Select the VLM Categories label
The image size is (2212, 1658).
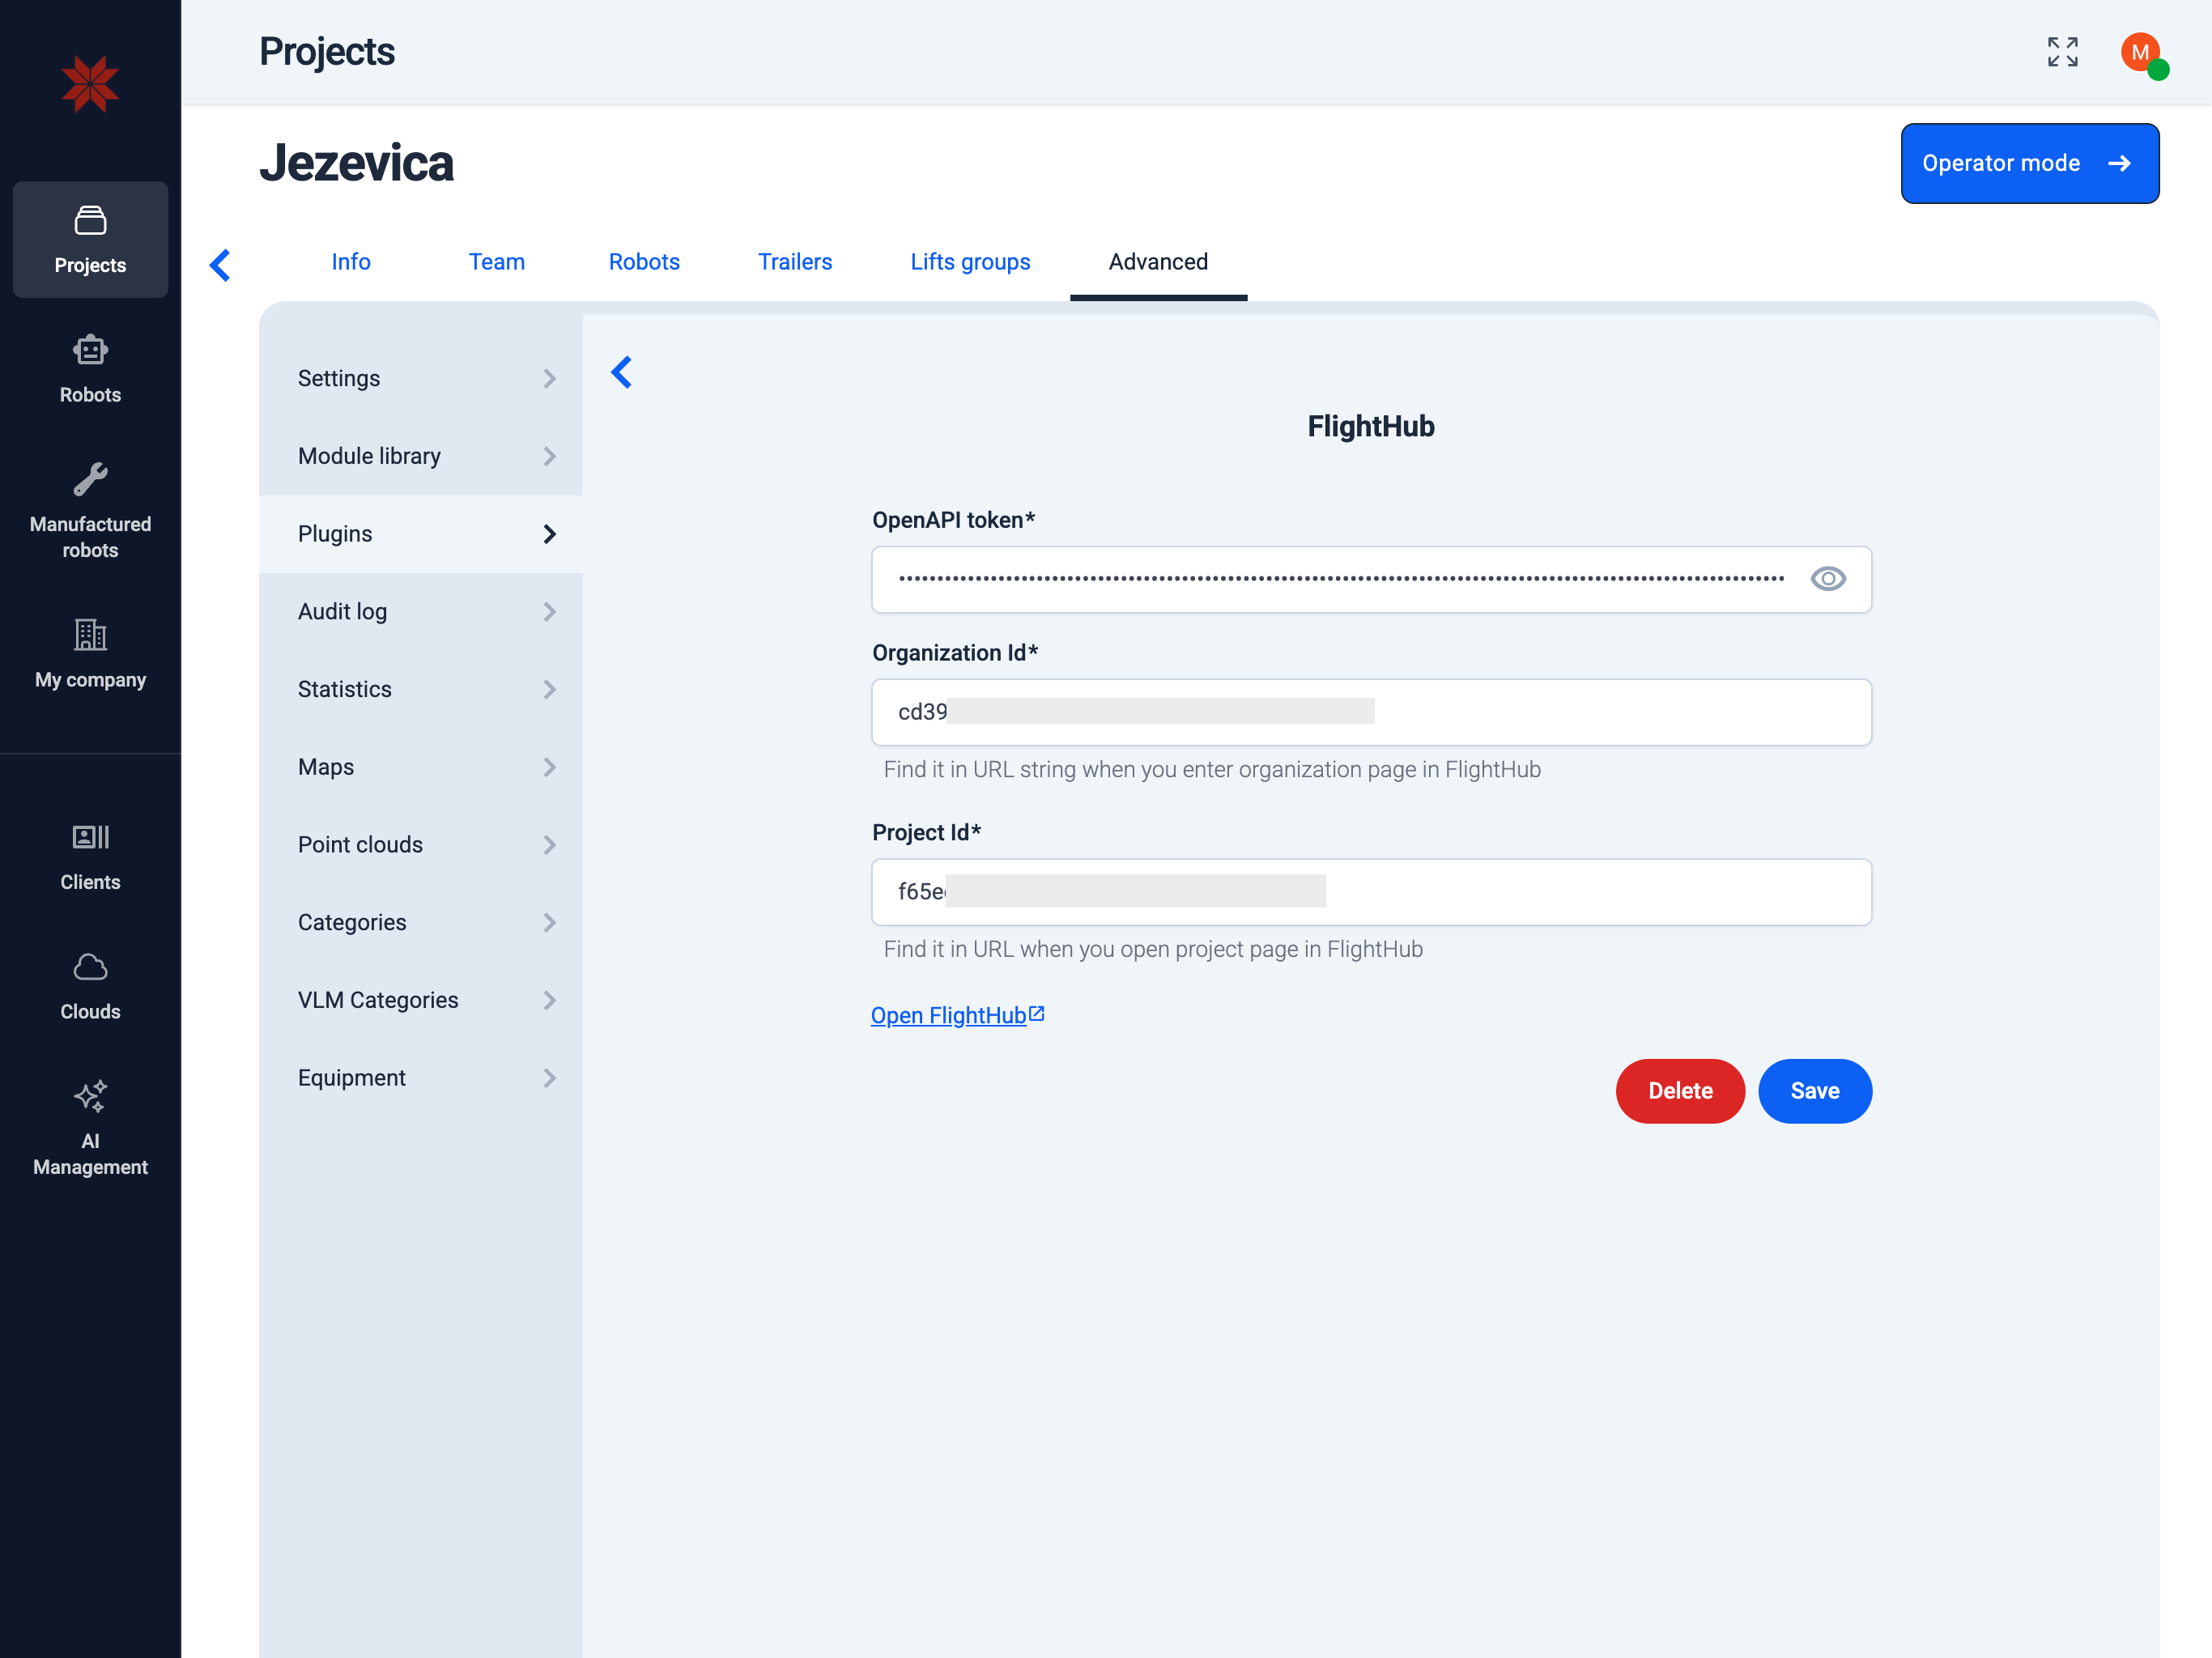click(x=378, y=1001)
